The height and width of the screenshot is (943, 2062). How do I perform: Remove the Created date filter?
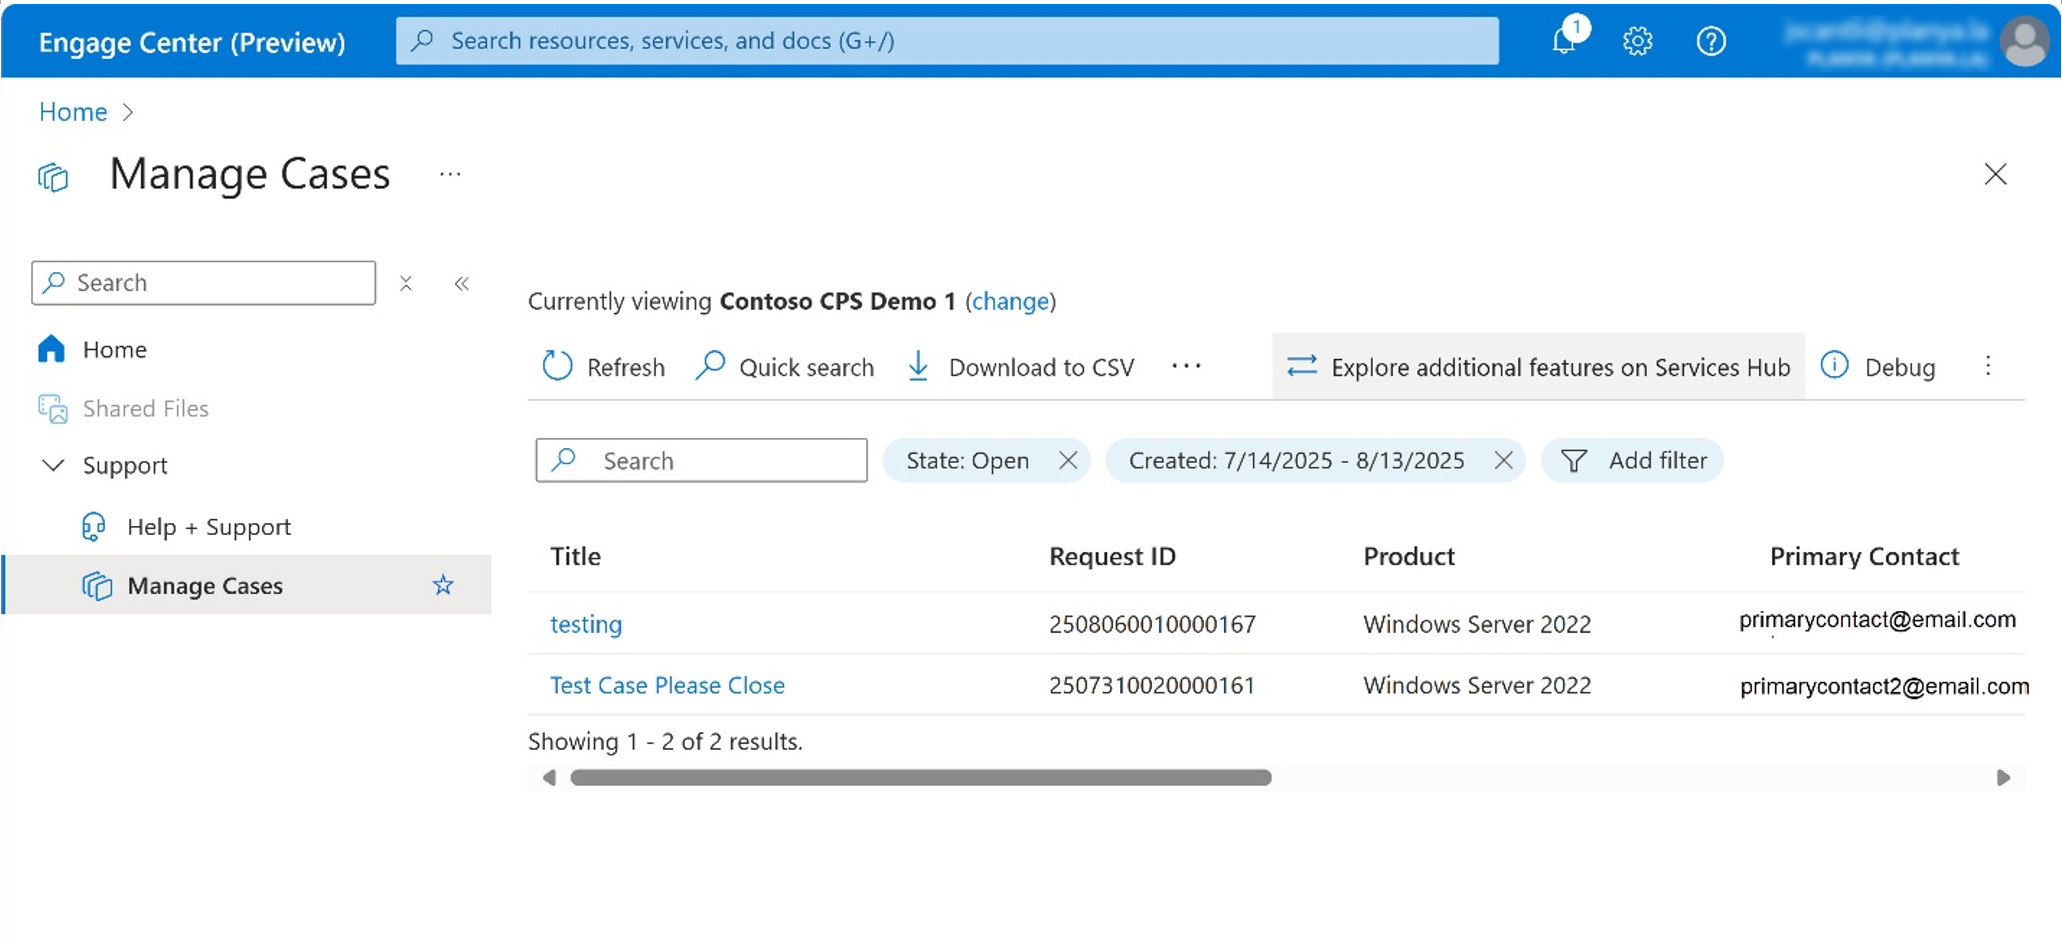point(1503,460)
